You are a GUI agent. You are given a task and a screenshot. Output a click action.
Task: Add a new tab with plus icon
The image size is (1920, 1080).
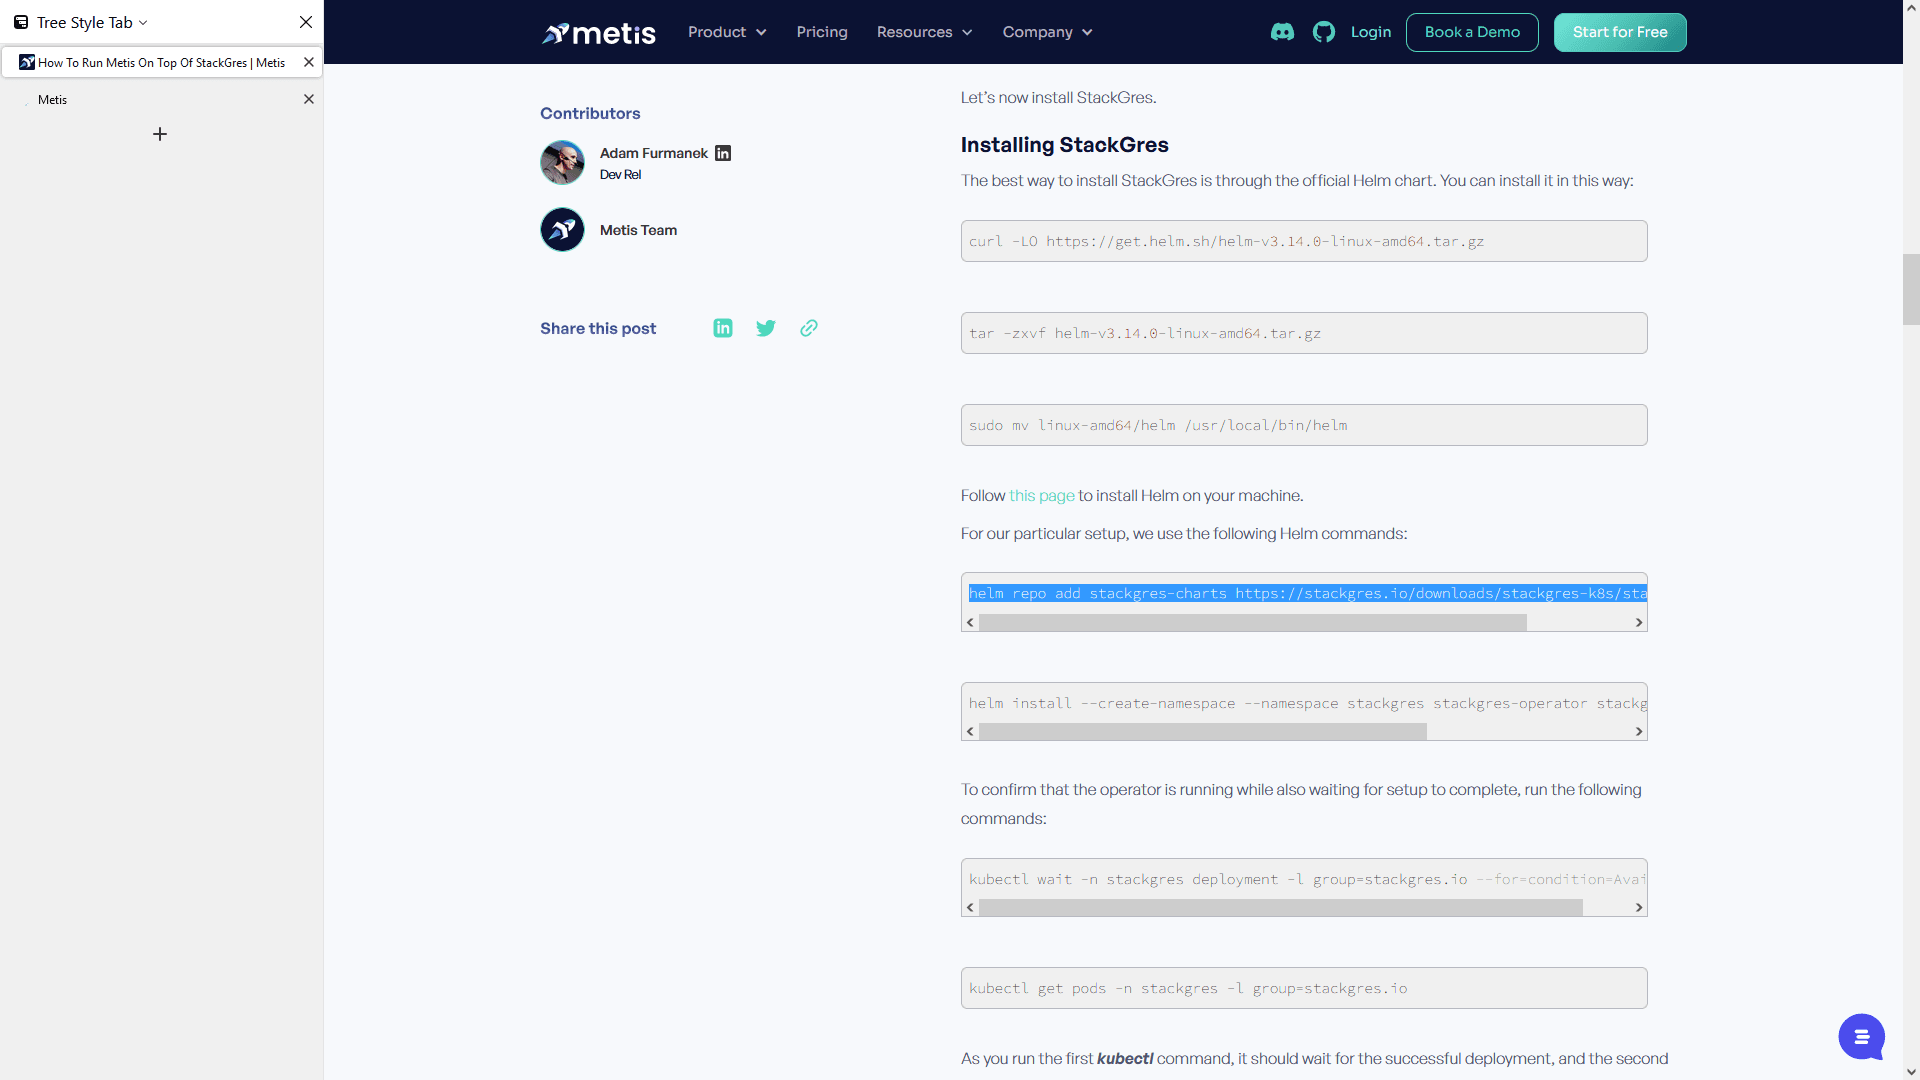click(160, 134)
